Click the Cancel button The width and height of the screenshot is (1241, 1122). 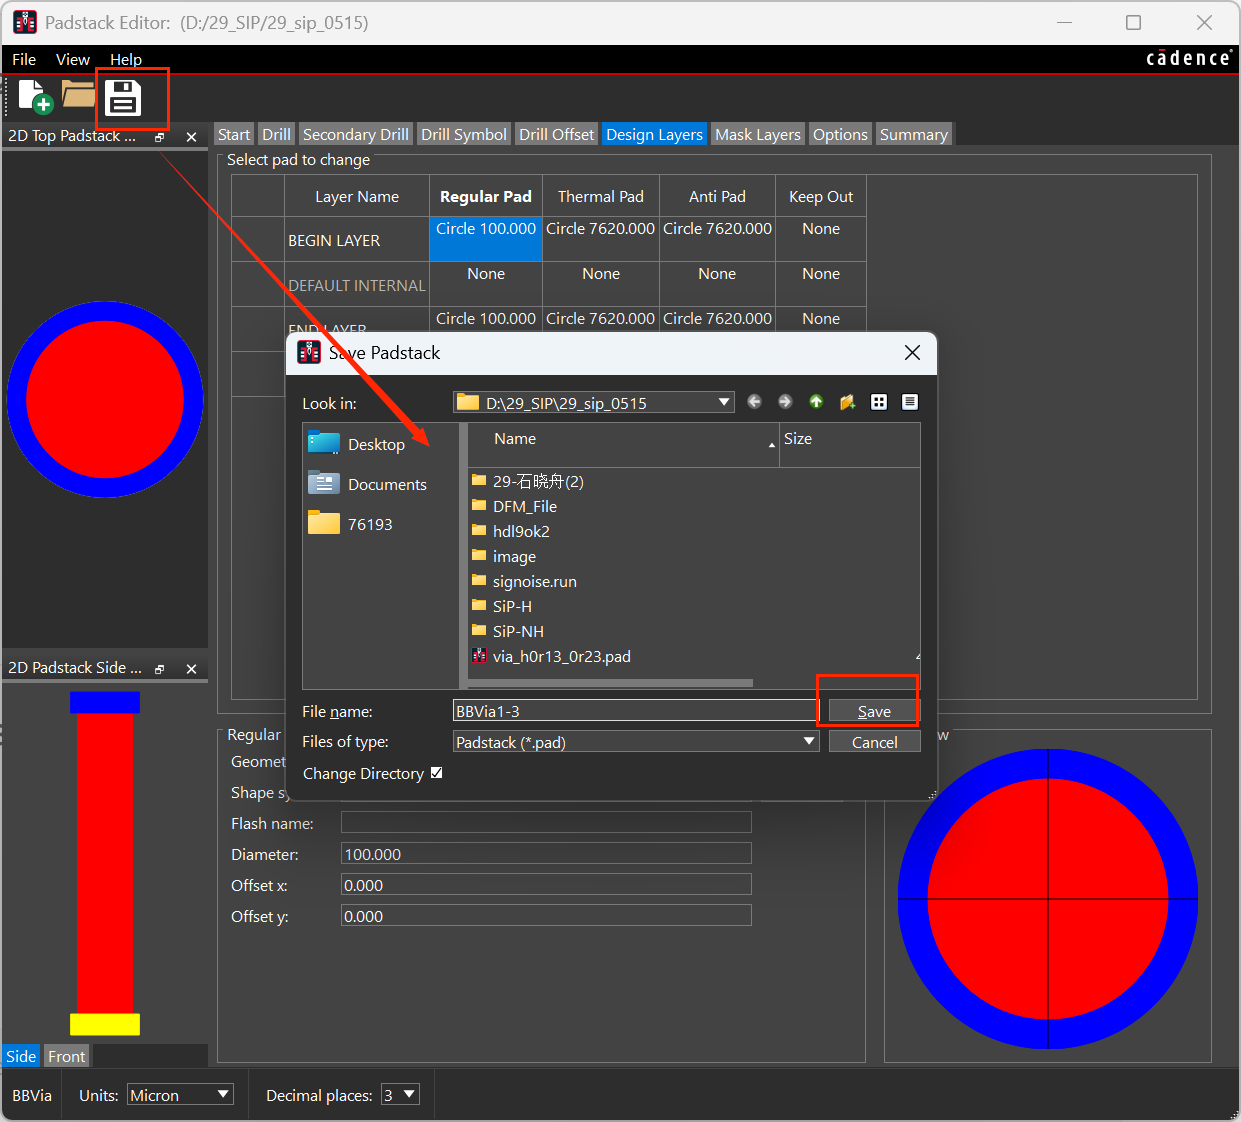(874, 742)
